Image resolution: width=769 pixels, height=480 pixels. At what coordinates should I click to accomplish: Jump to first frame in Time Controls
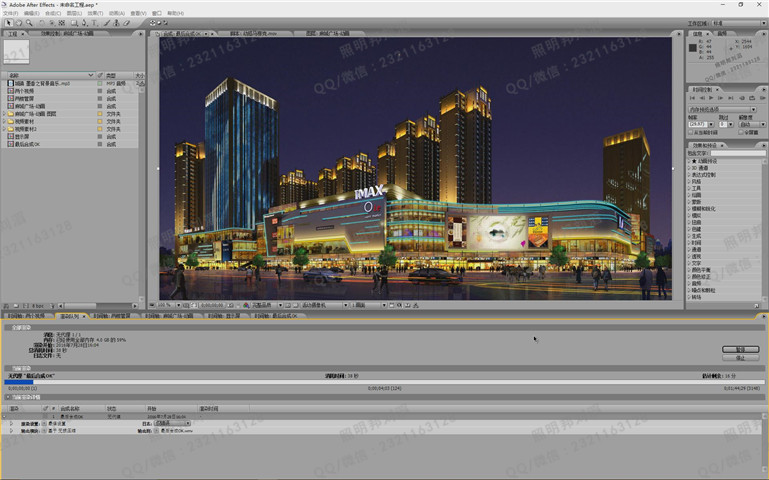tap(692, 98)
